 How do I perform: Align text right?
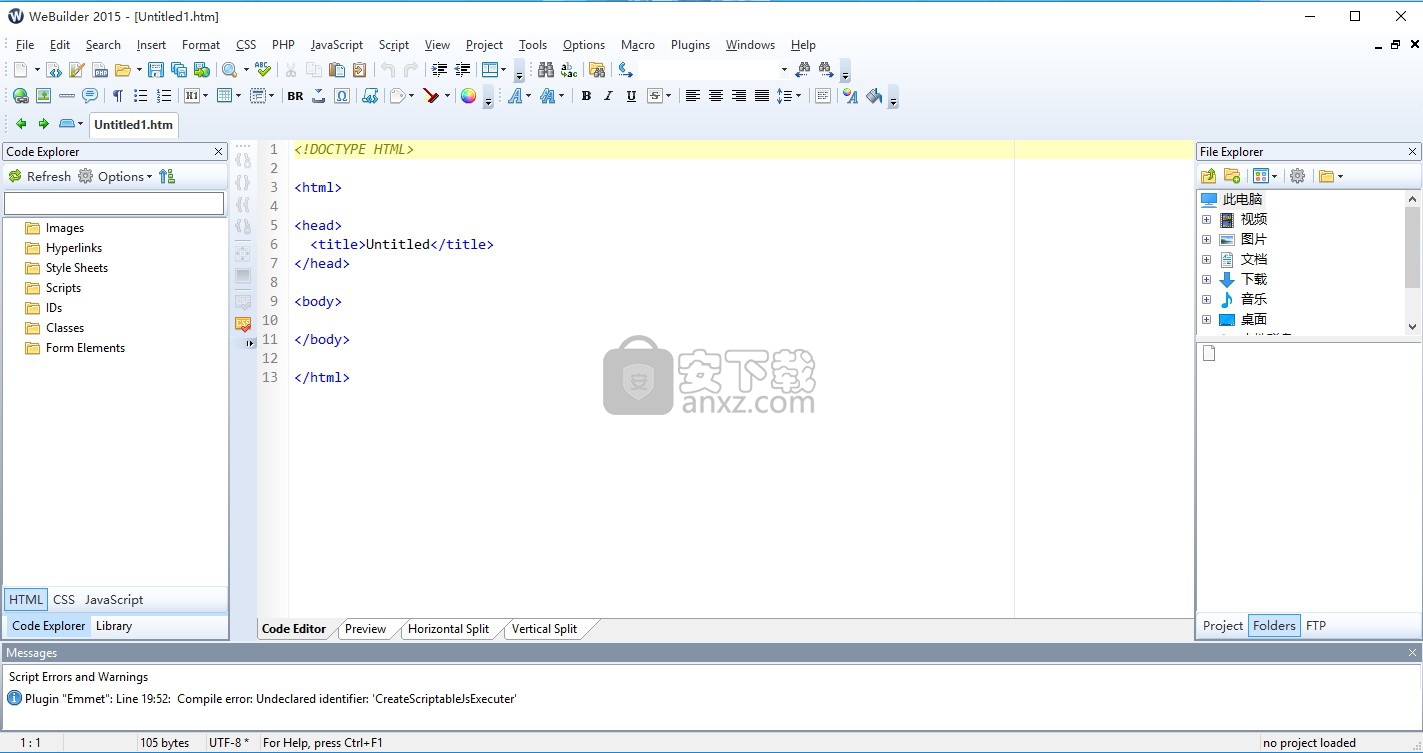click(x=739, y=96)
